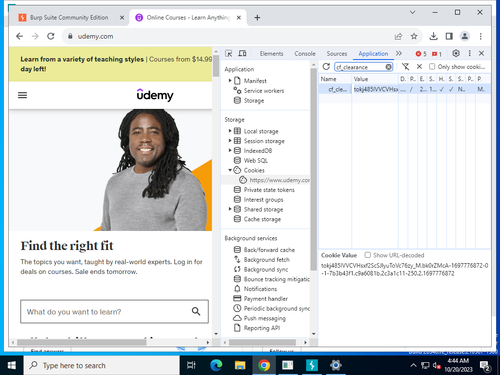This screenshot has height=375, width=500.
Task: Click the Udemy logo
Action: coord(155,95)
